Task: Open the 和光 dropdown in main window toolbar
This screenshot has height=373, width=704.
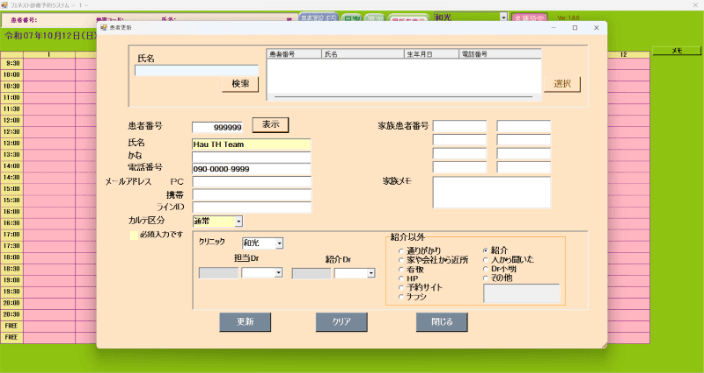Action: (503, 18)
